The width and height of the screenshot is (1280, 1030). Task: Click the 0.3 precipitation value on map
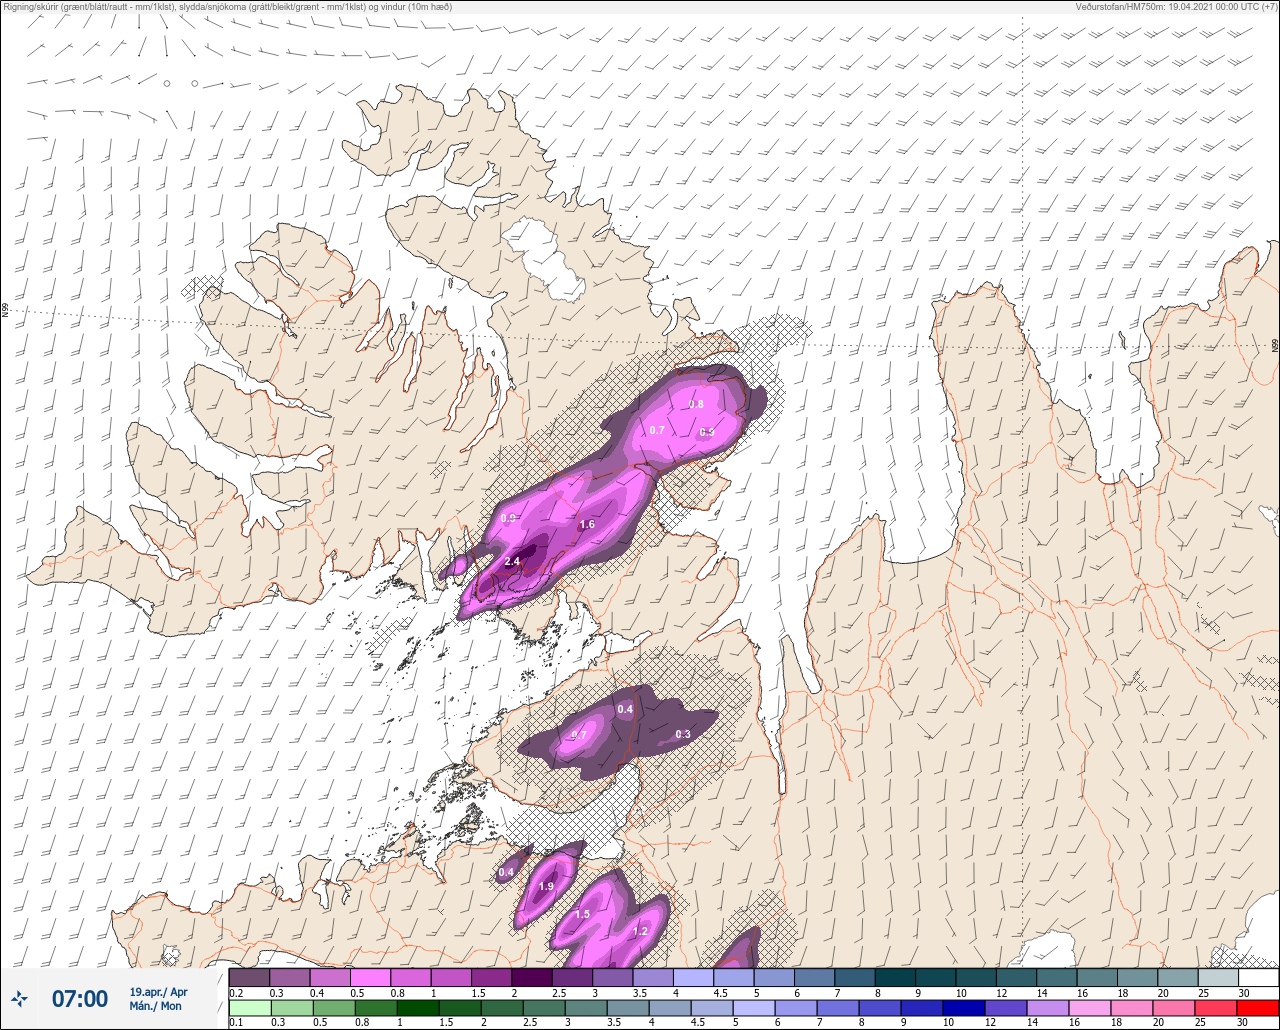(683, 734)
